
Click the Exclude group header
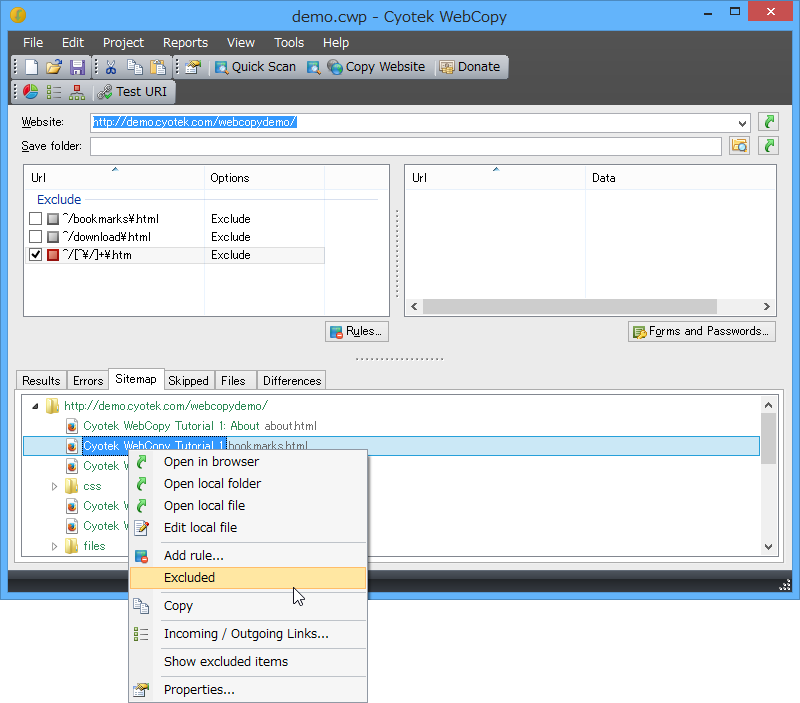[59, 199]
